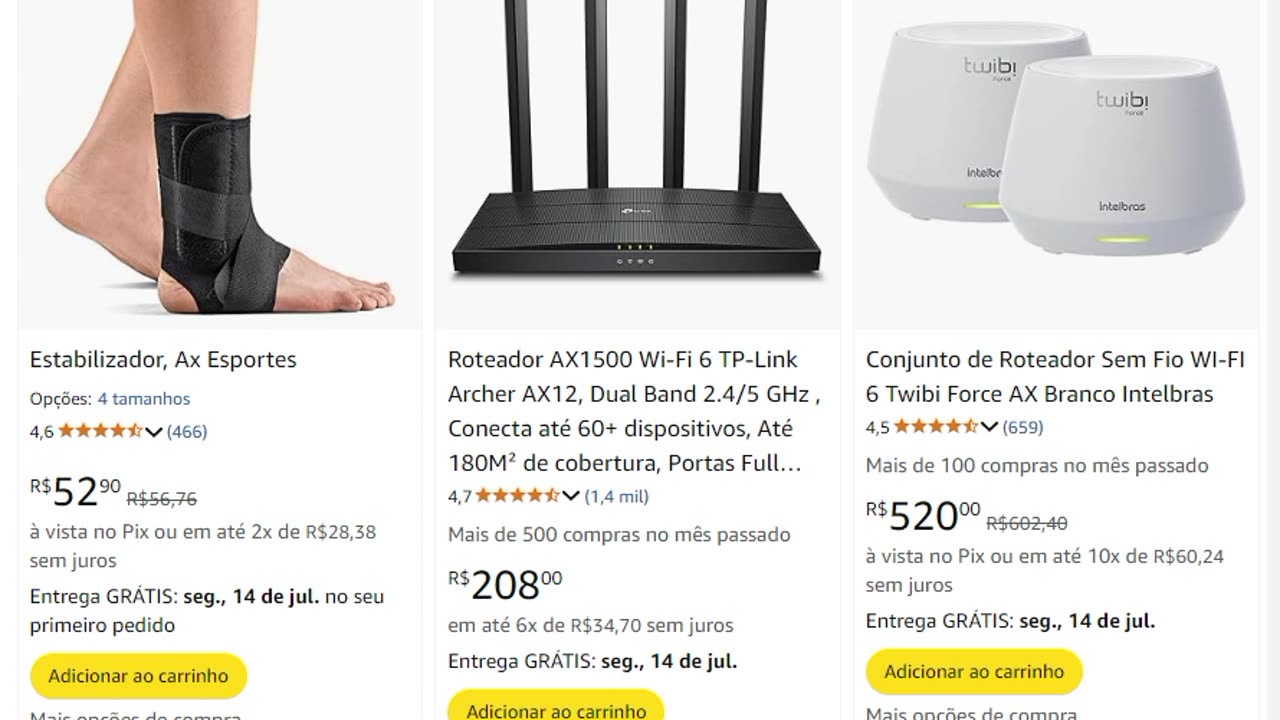This screenshot has height=720, width=1280.
Task: Open the TP-Link Archer router image
Action: tap(638, 163)
